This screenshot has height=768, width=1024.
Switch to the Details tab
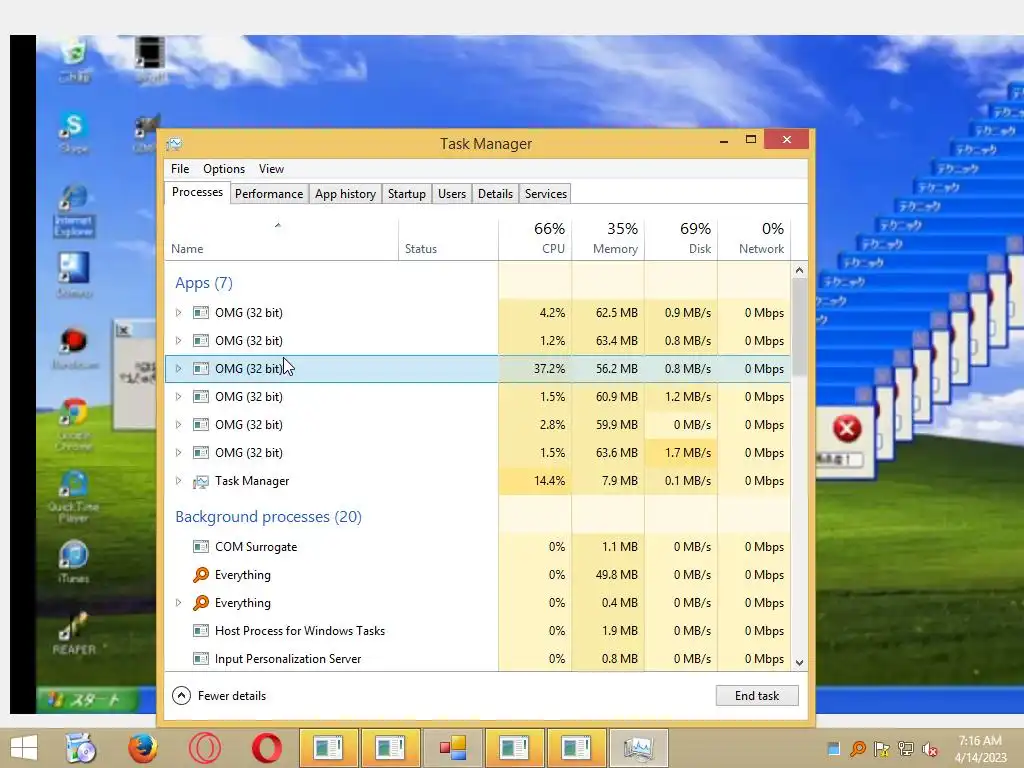pos(495,194)
